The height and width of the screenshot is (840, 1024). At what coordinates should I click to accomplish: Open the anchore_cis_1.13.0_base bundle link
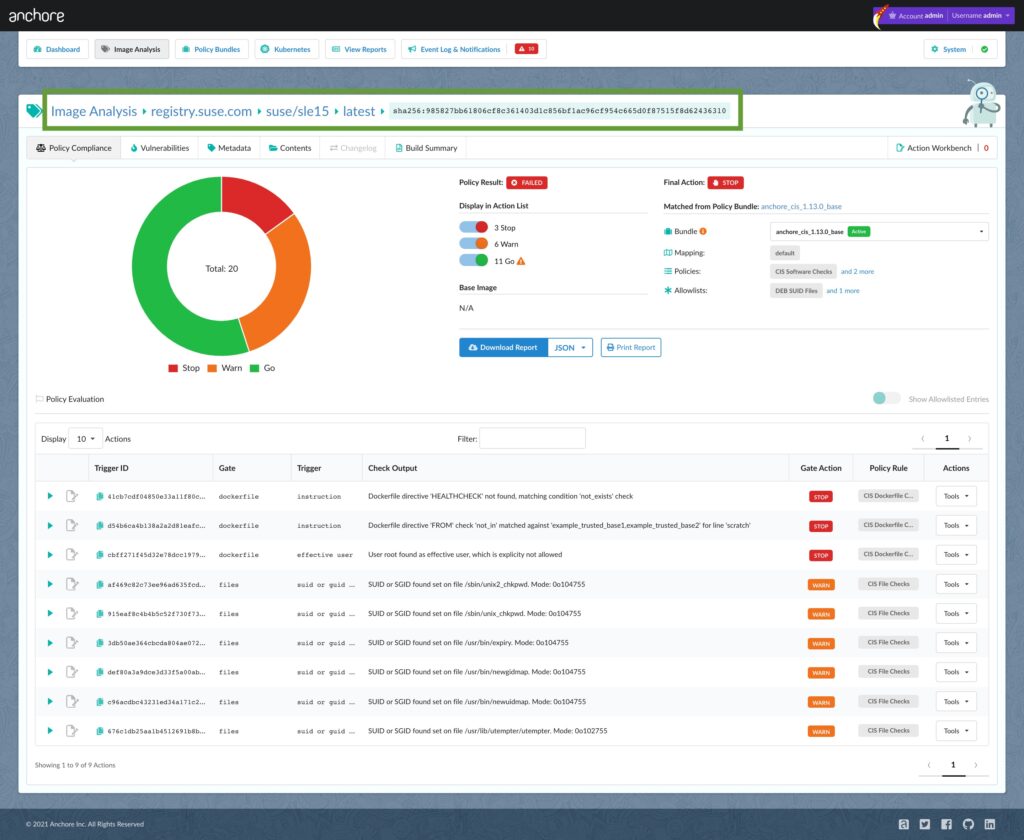pos(801,206)
